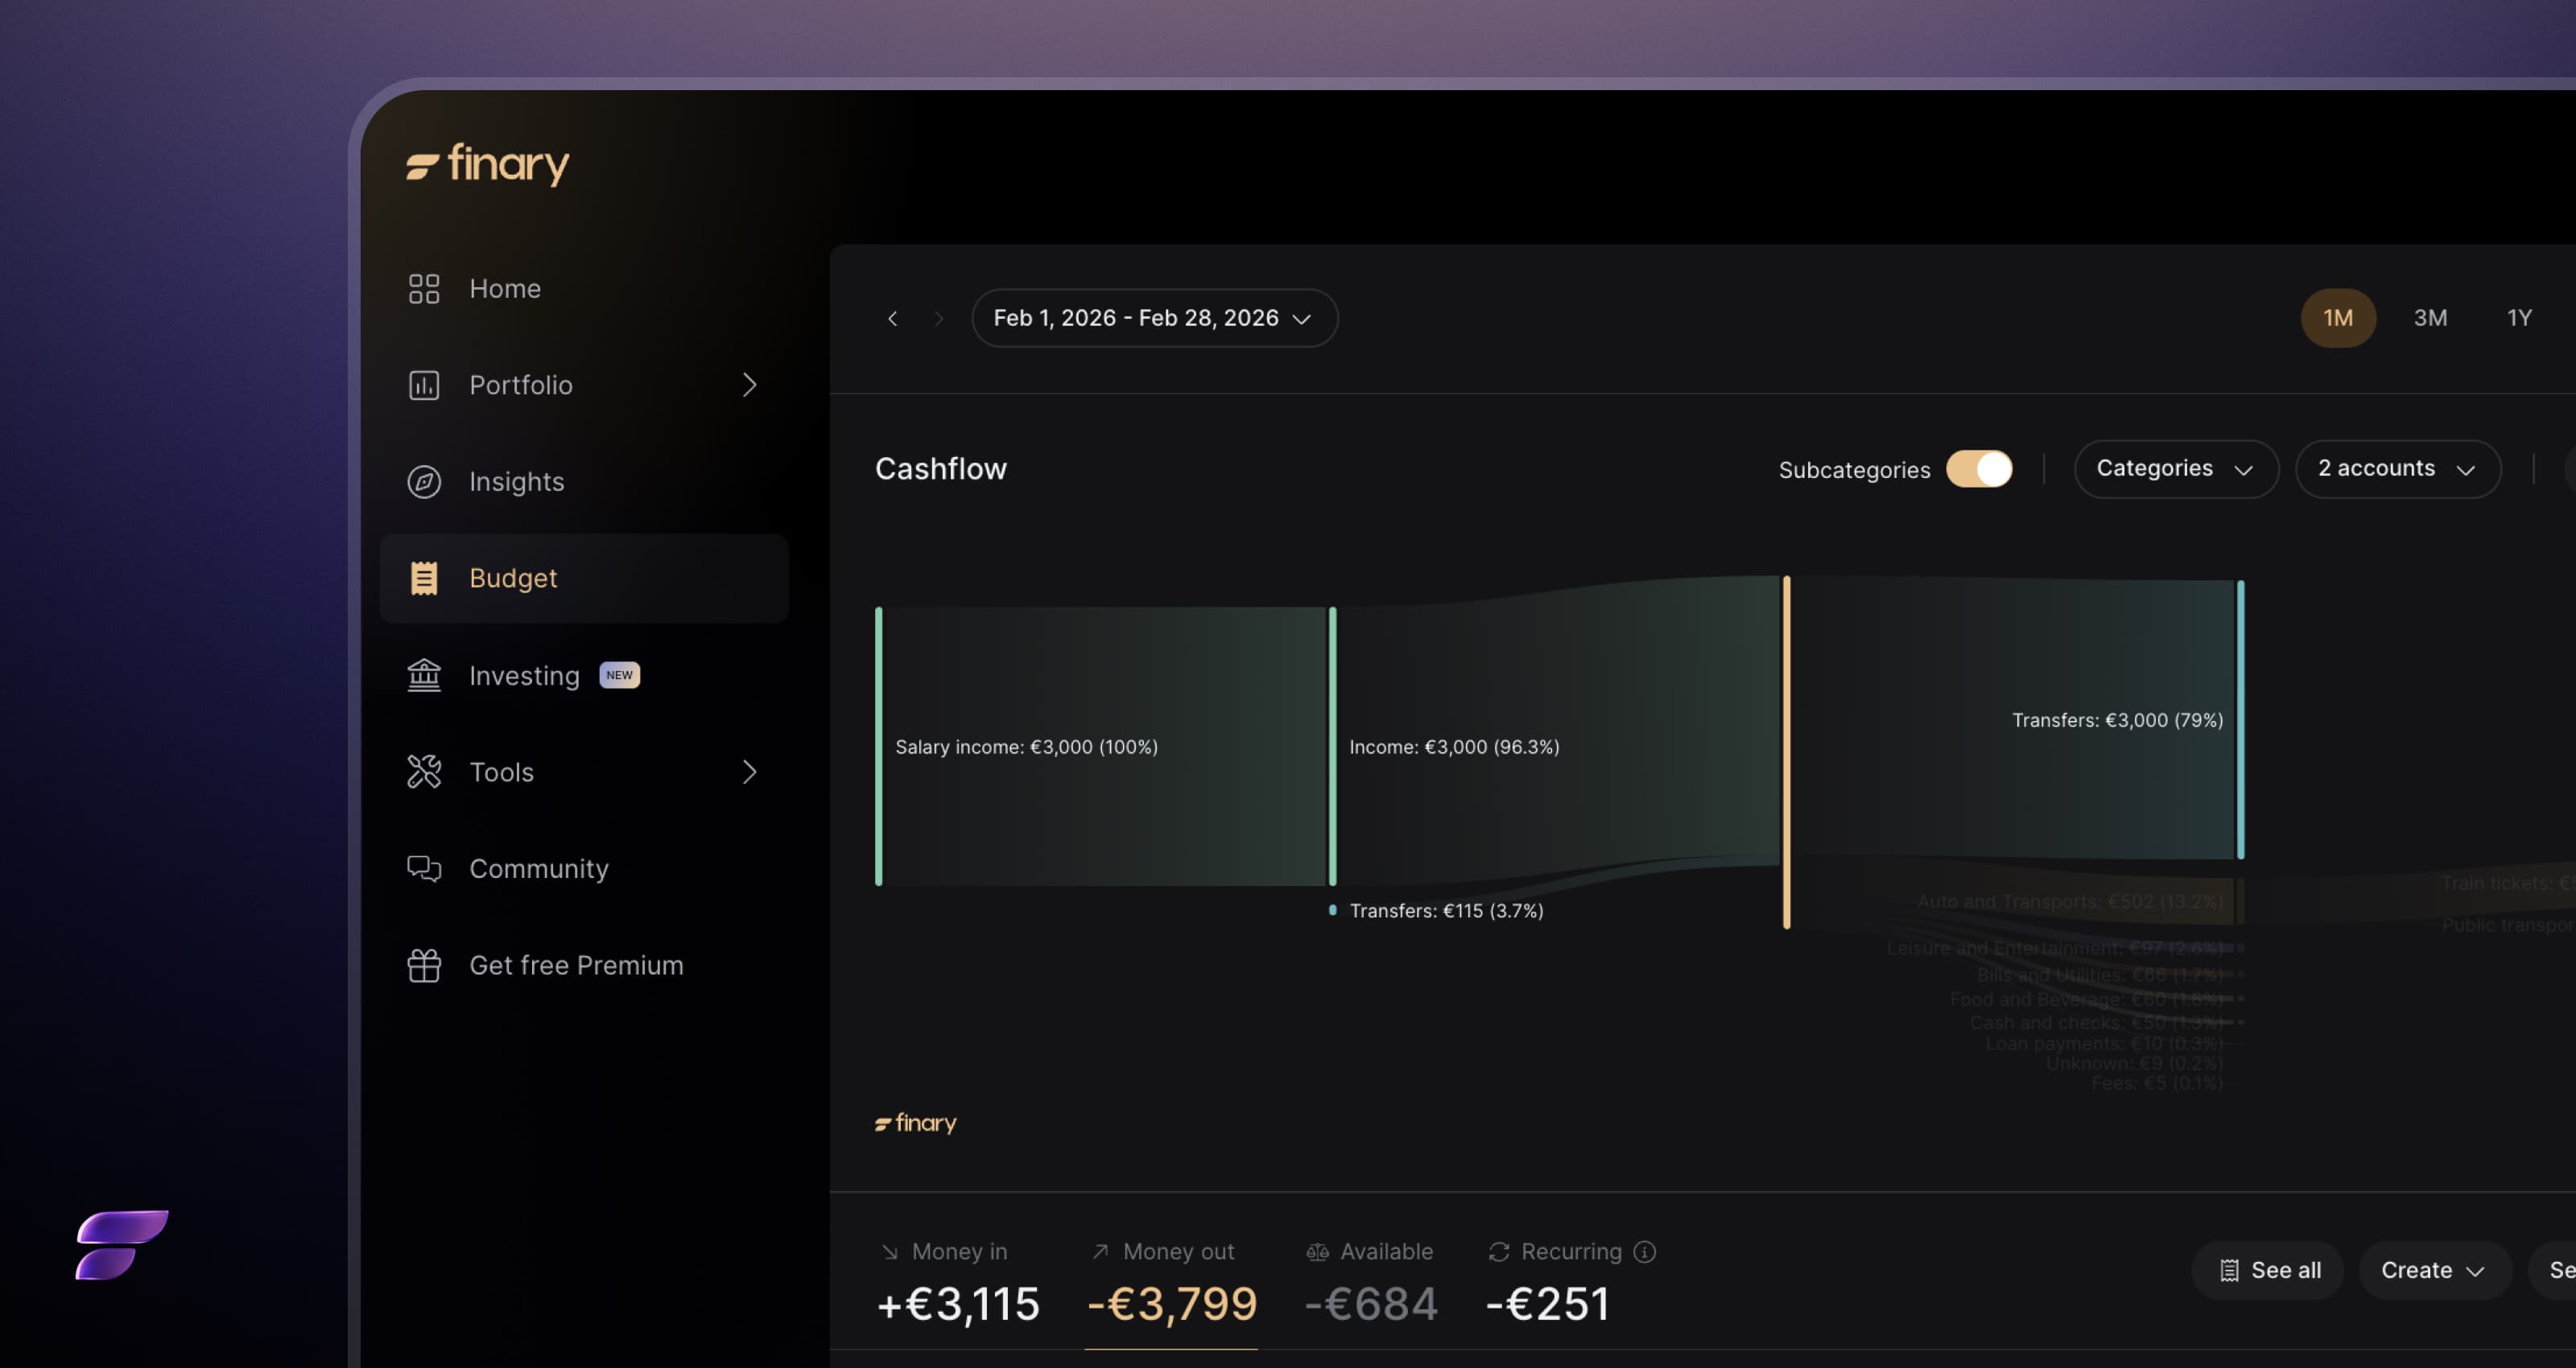Click the Community chat bubbles icon
The width and height of the screenshot is (2576, 1368).
click(424, 868)
